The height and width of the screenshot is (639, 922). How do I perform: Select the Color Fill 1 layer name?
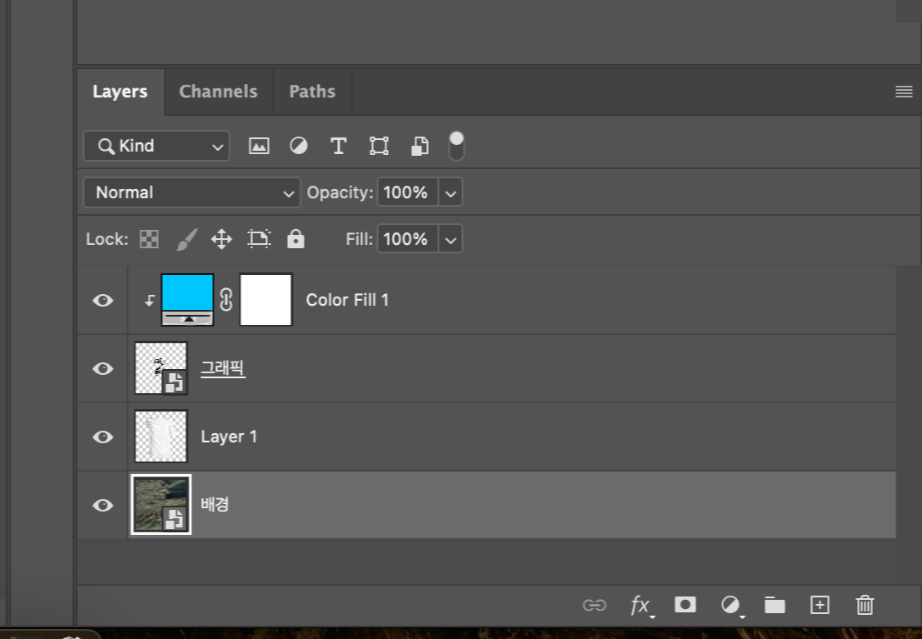point(347,300)
